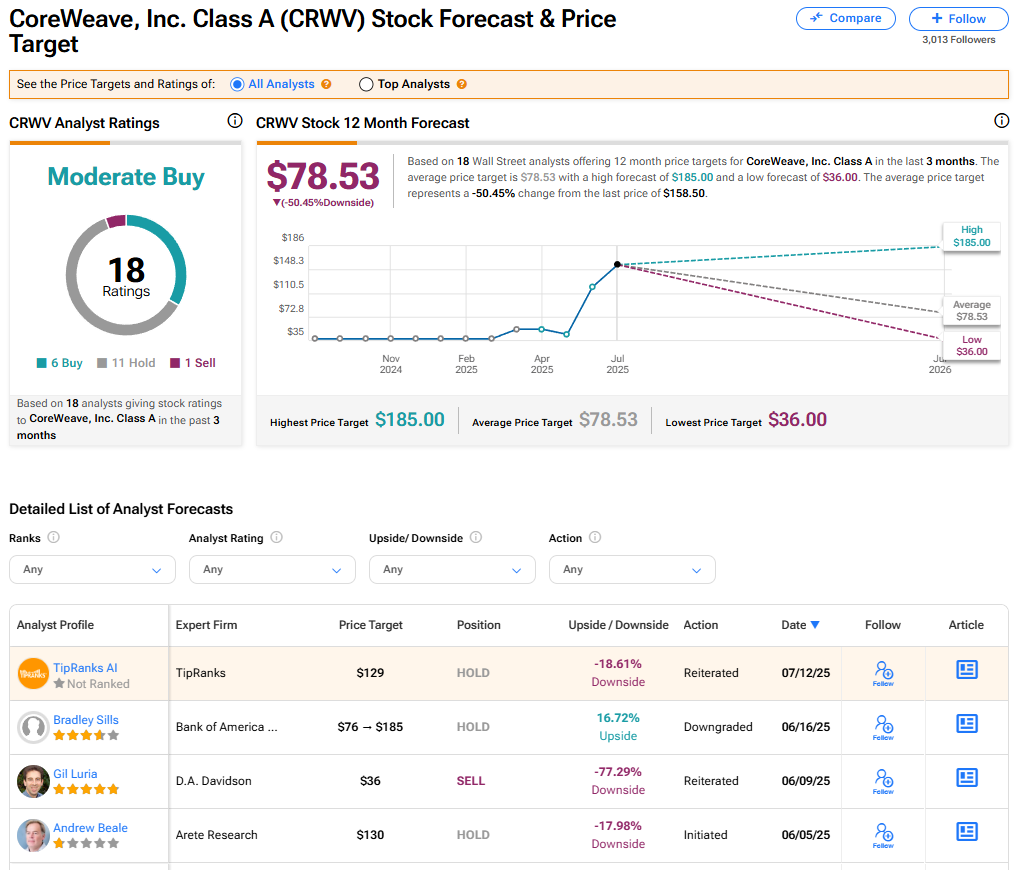1023x870 pixels.
Task: Click the TipRanks AI orange avatar
Action: tap(33, 674)
